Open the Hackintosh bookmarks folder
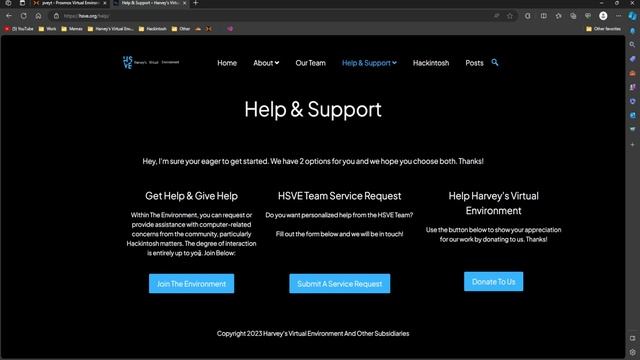640x360 pixels. tap(153, 29)
